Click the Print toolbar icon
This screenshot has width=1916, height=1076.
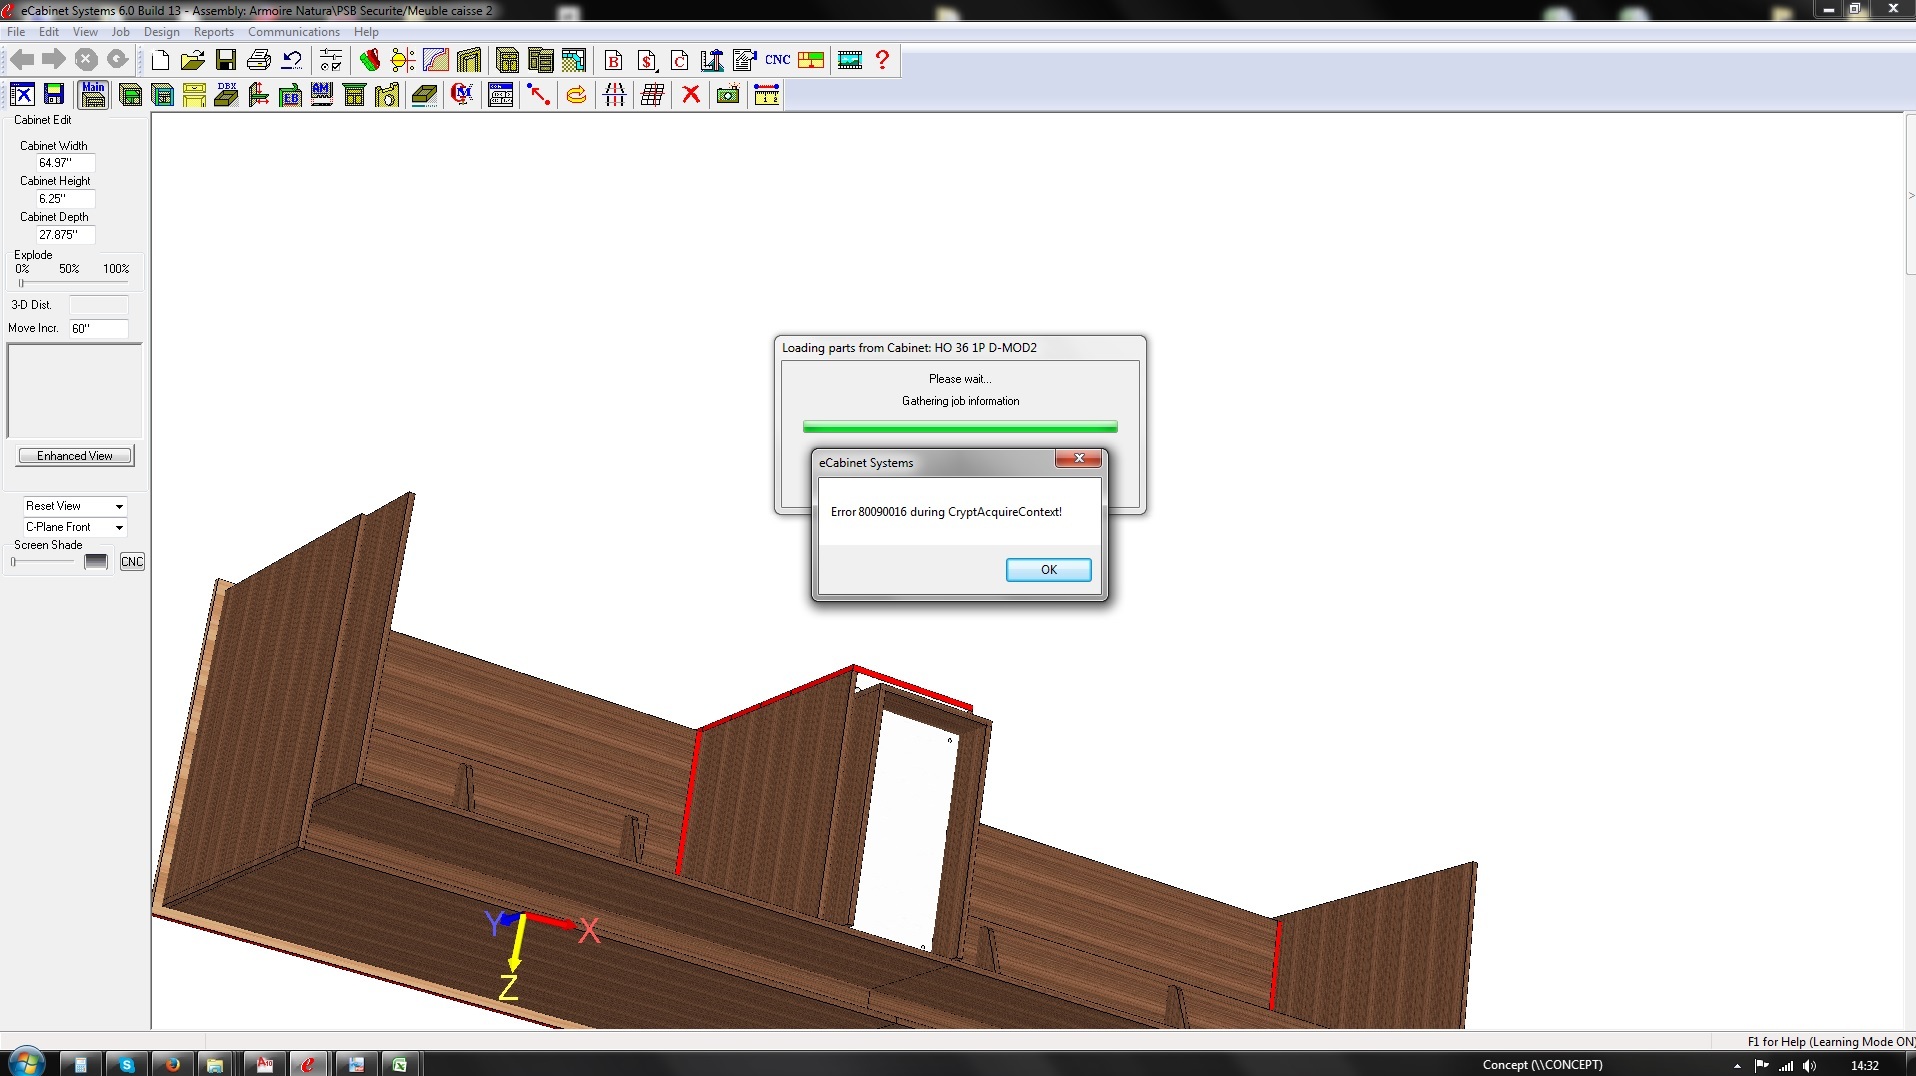[259, 60]
